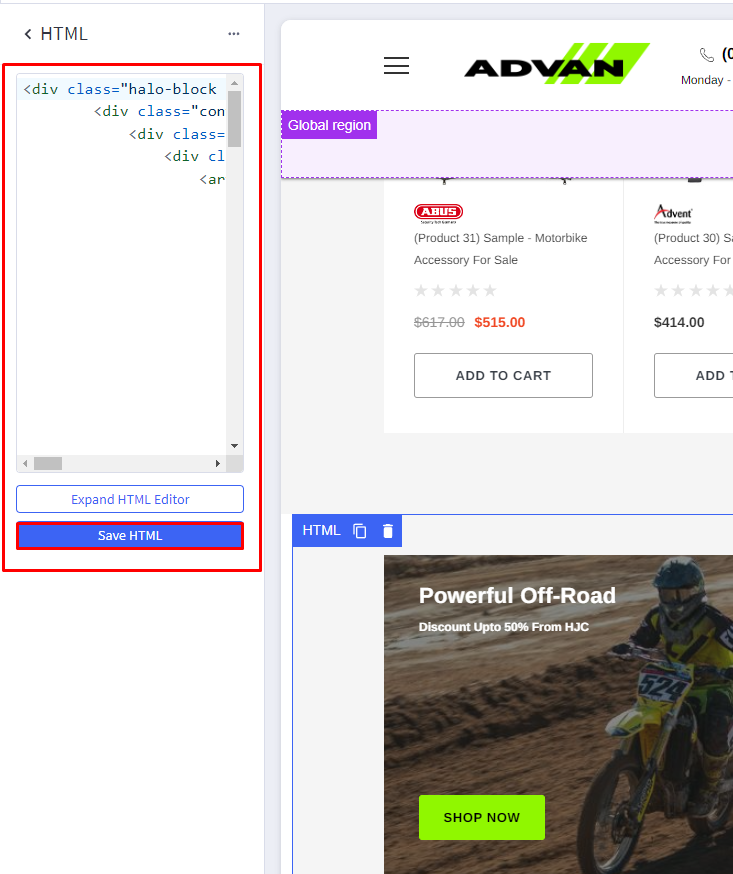This screenshot has width=733, height=874.
Task: Click the ADVAN store logo
Action: point(557,64)
